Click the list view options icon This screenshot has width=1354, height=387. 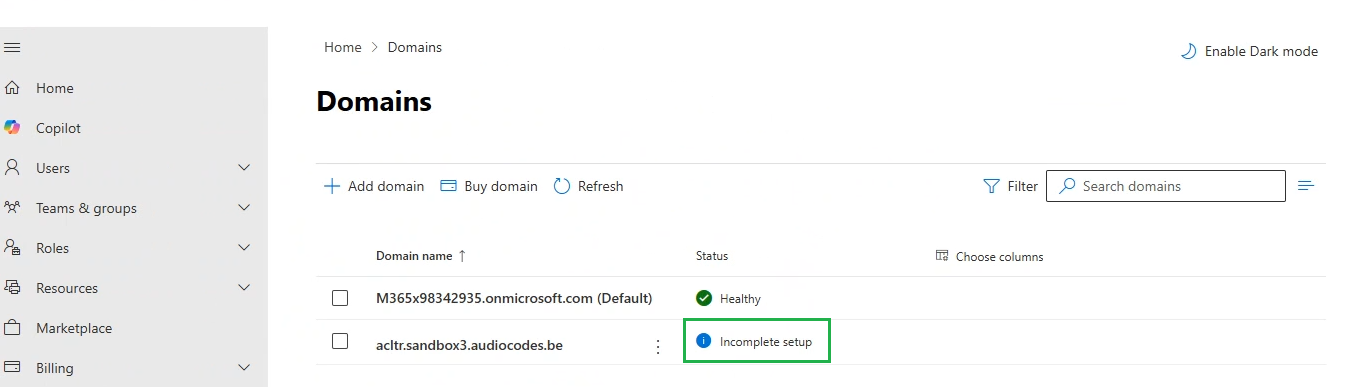pyautogui.click(x=1305, y=185)
